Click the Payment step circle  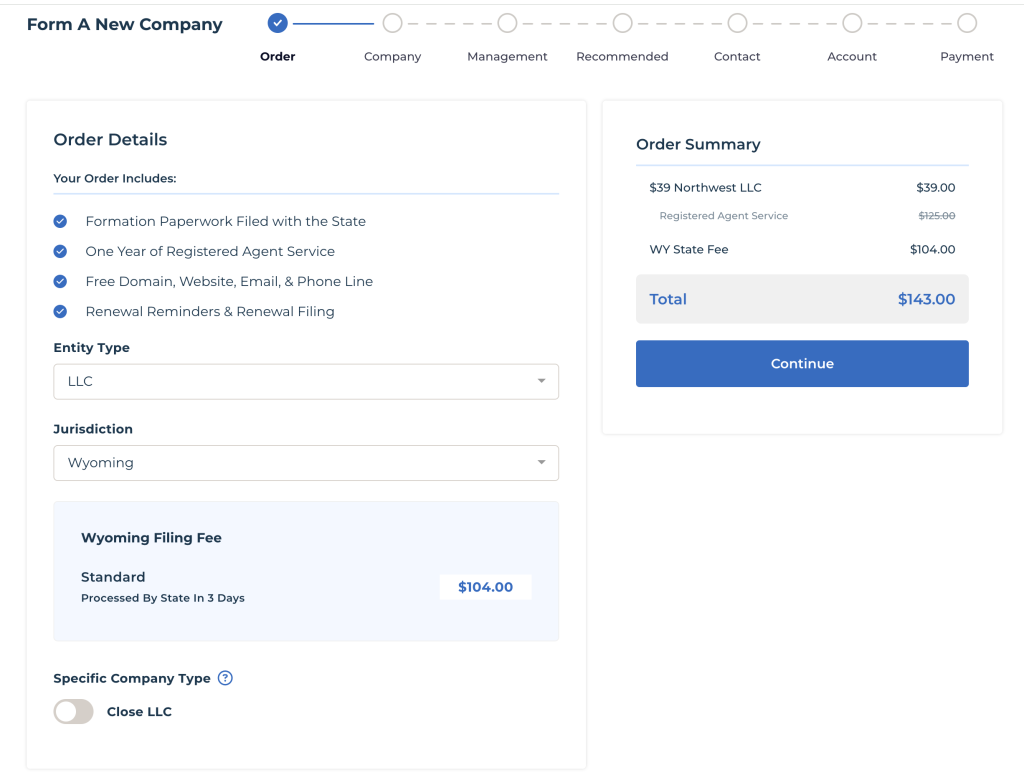(967, 23)
